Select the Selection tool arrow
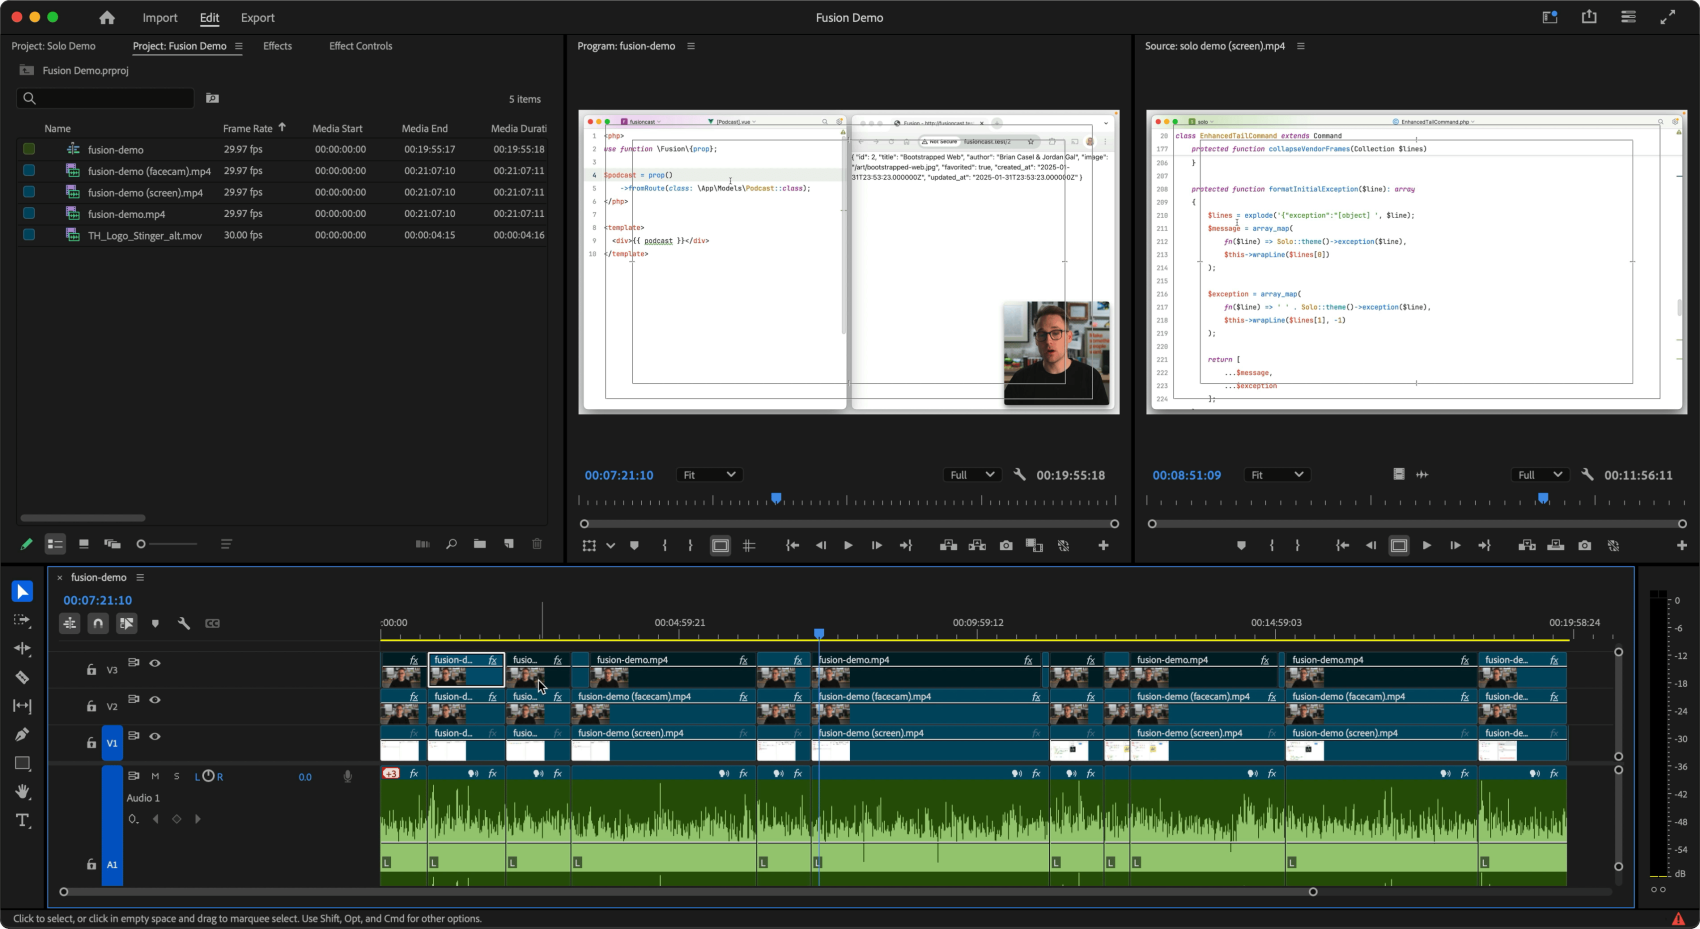1700x929 pixels. click(x=22, y=592)
